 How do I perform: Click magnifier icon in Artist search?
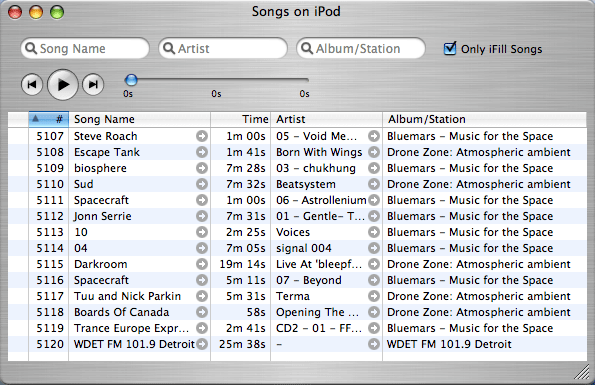[x=168, y=48]
